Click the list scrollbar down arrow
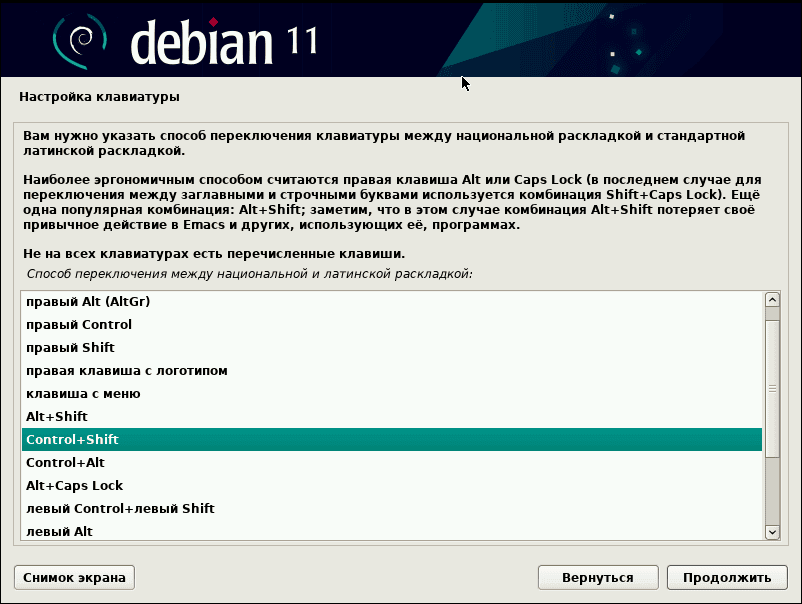 (772, 532)
